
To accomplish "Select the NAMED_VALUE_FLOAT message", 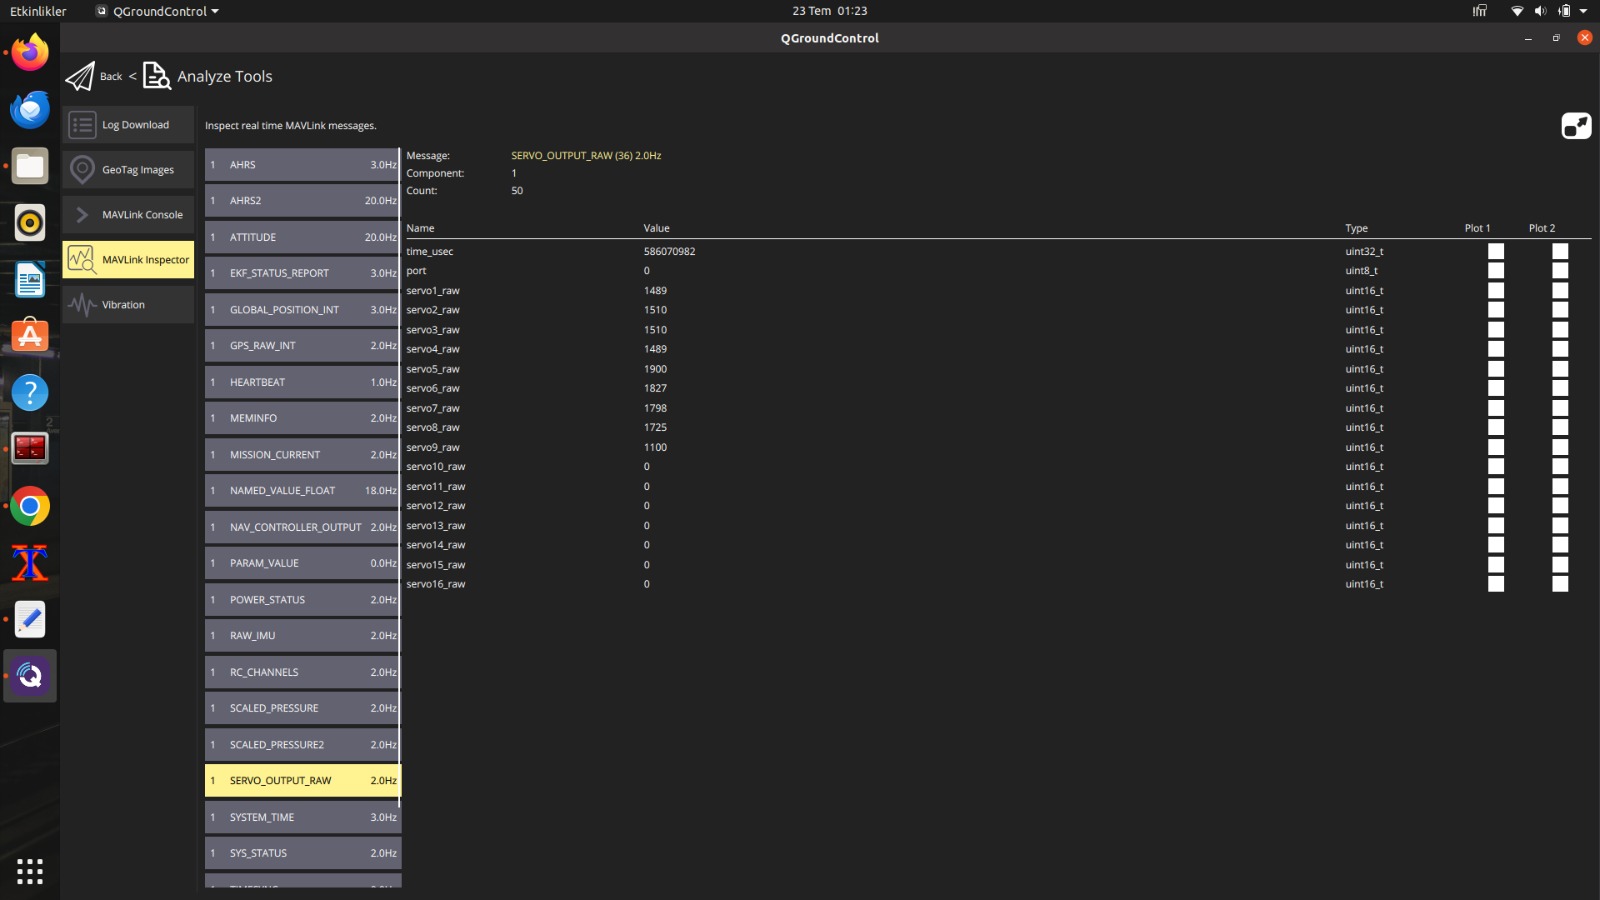I will point(301,491).
